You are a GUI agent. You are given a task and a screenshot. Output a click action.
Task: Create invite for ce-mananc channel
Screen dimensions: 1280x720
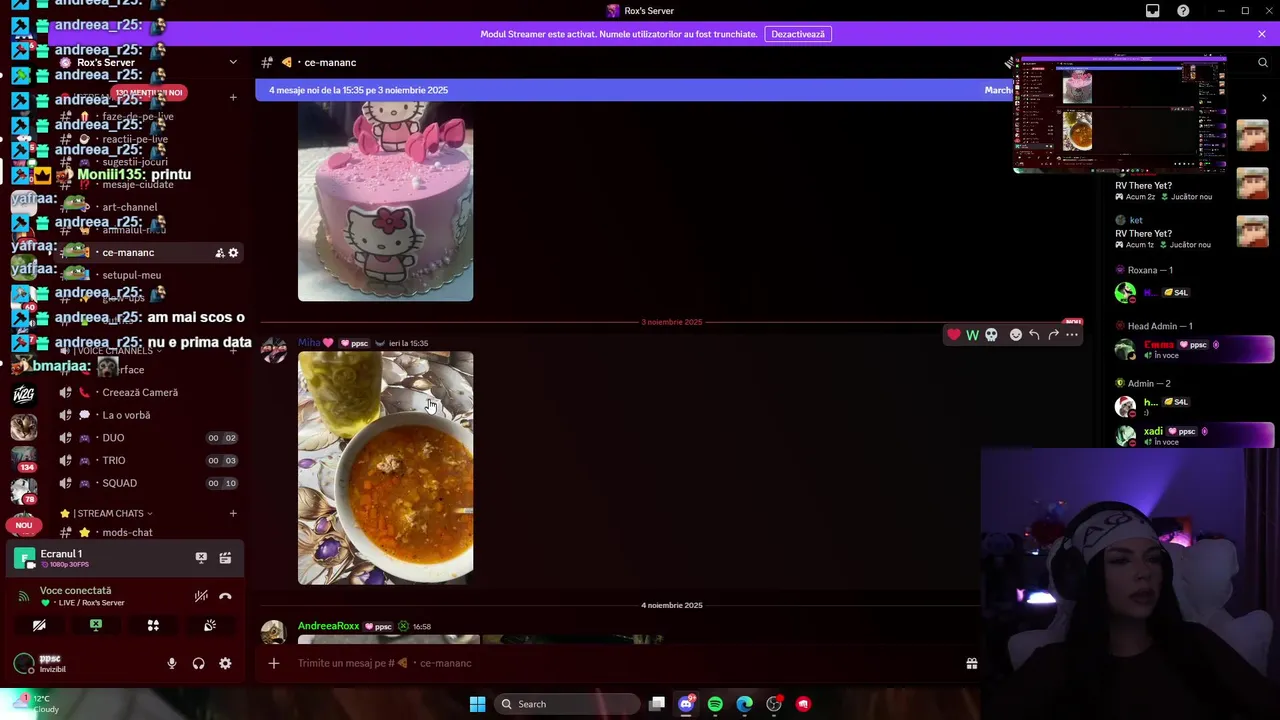tap(219, 253)
